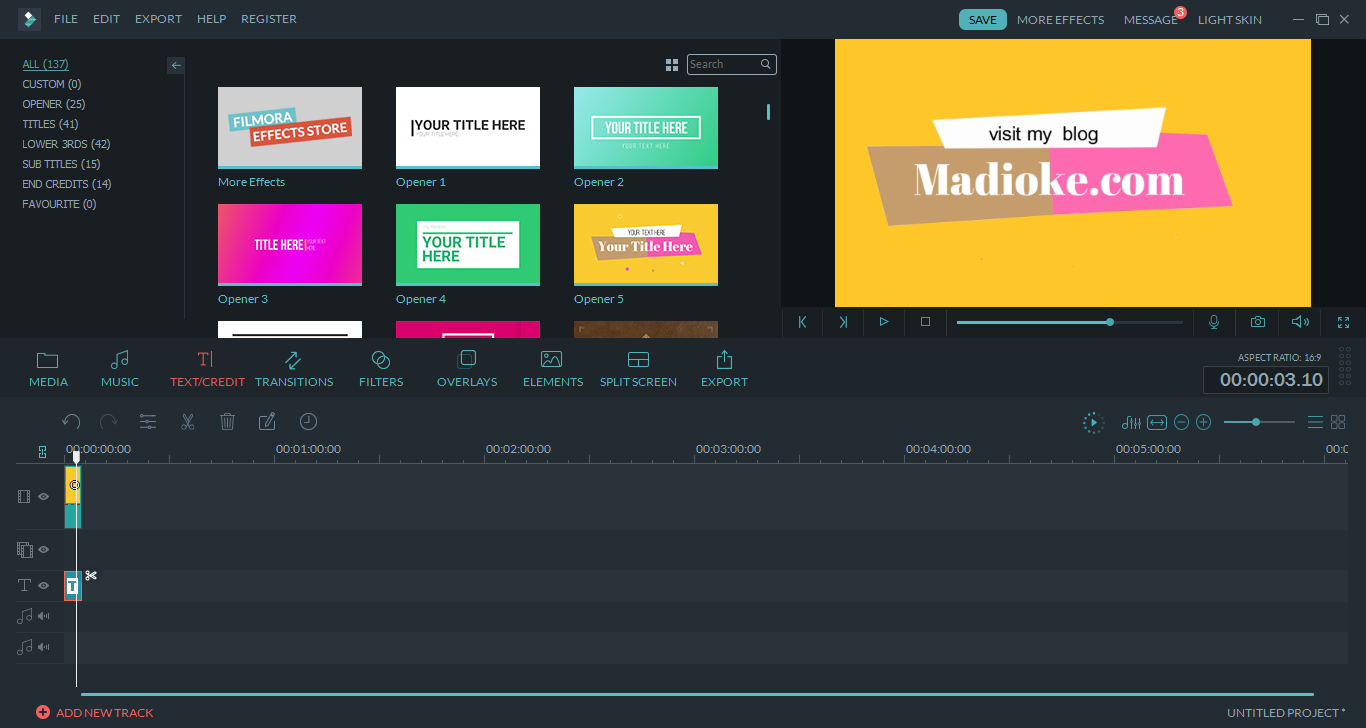Open the Overlays tab
1366x728 pixels.
467,369
